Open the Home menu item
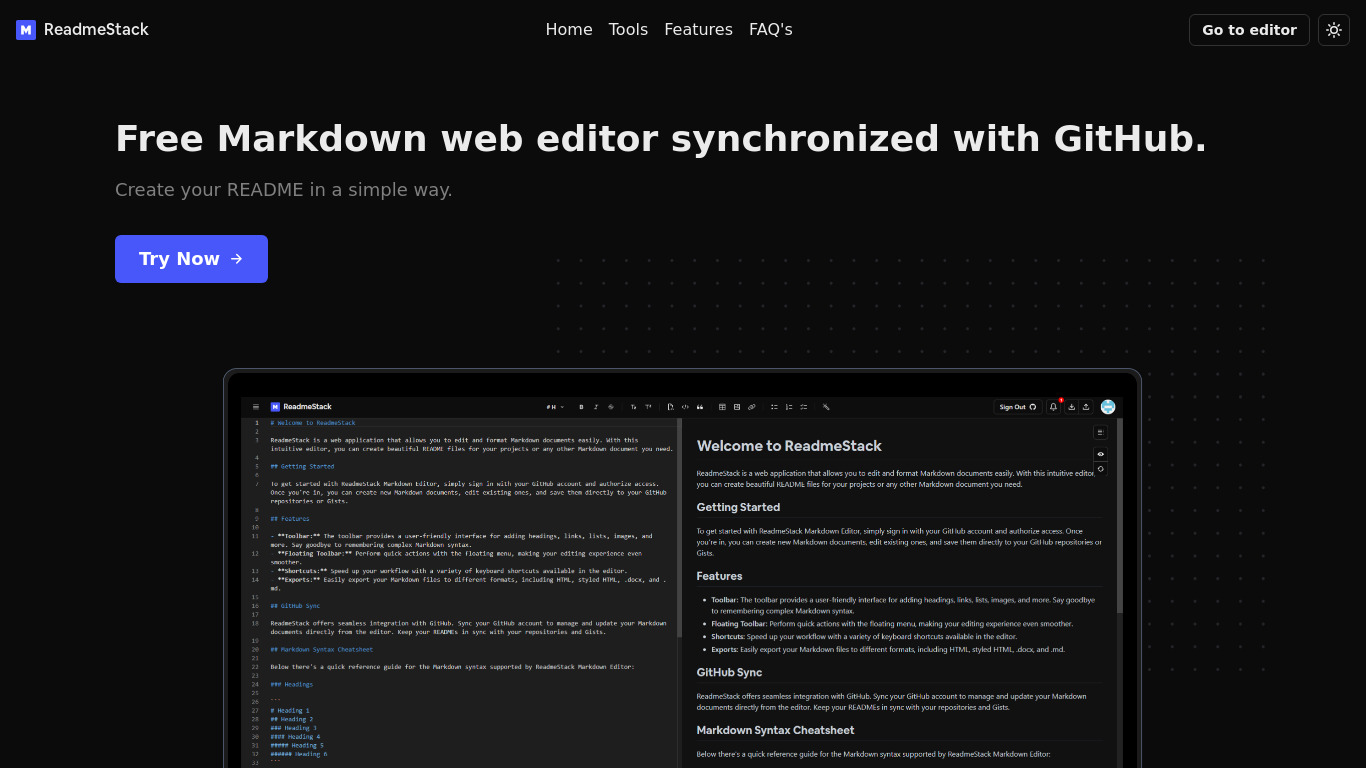The image size is (1366, 768). (x=568, y=30)
